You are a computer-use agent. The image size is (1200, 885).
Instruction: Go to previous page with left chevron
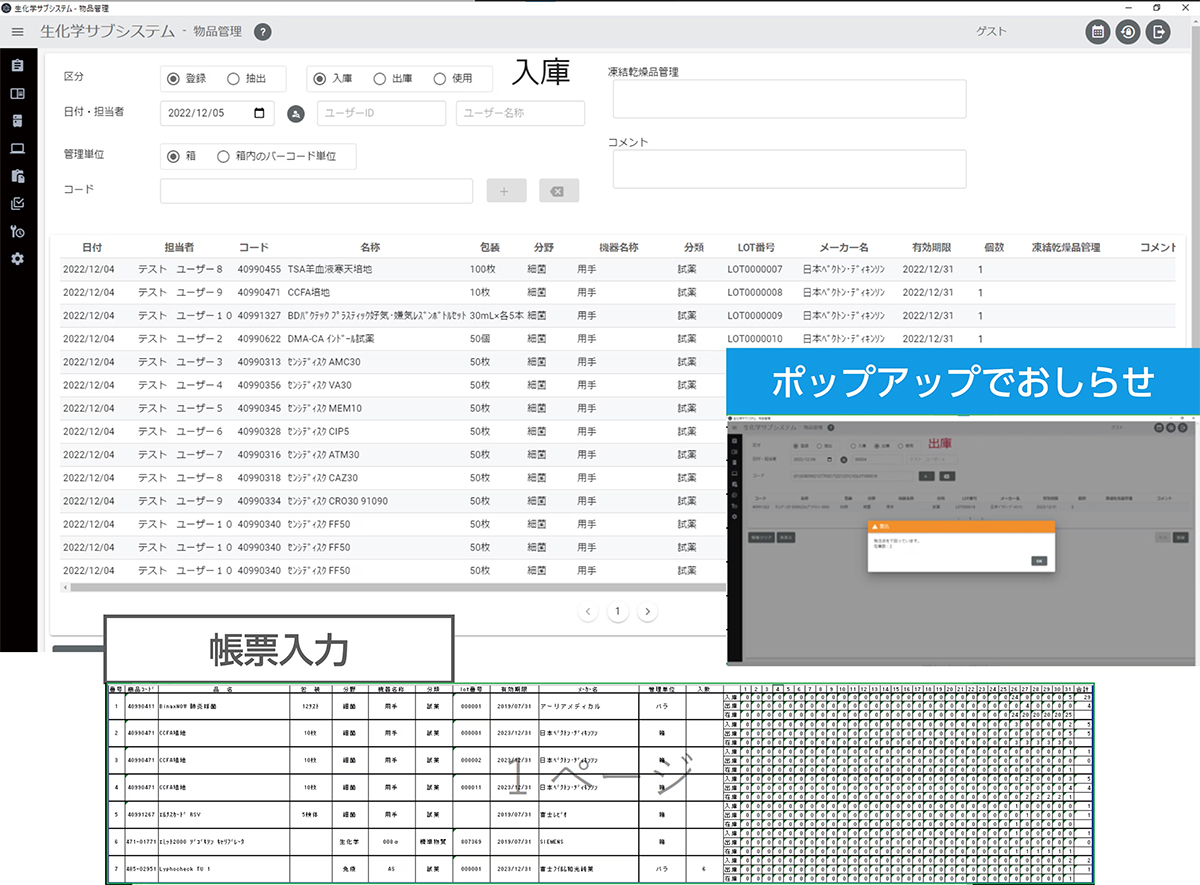[x=589, y=611]
